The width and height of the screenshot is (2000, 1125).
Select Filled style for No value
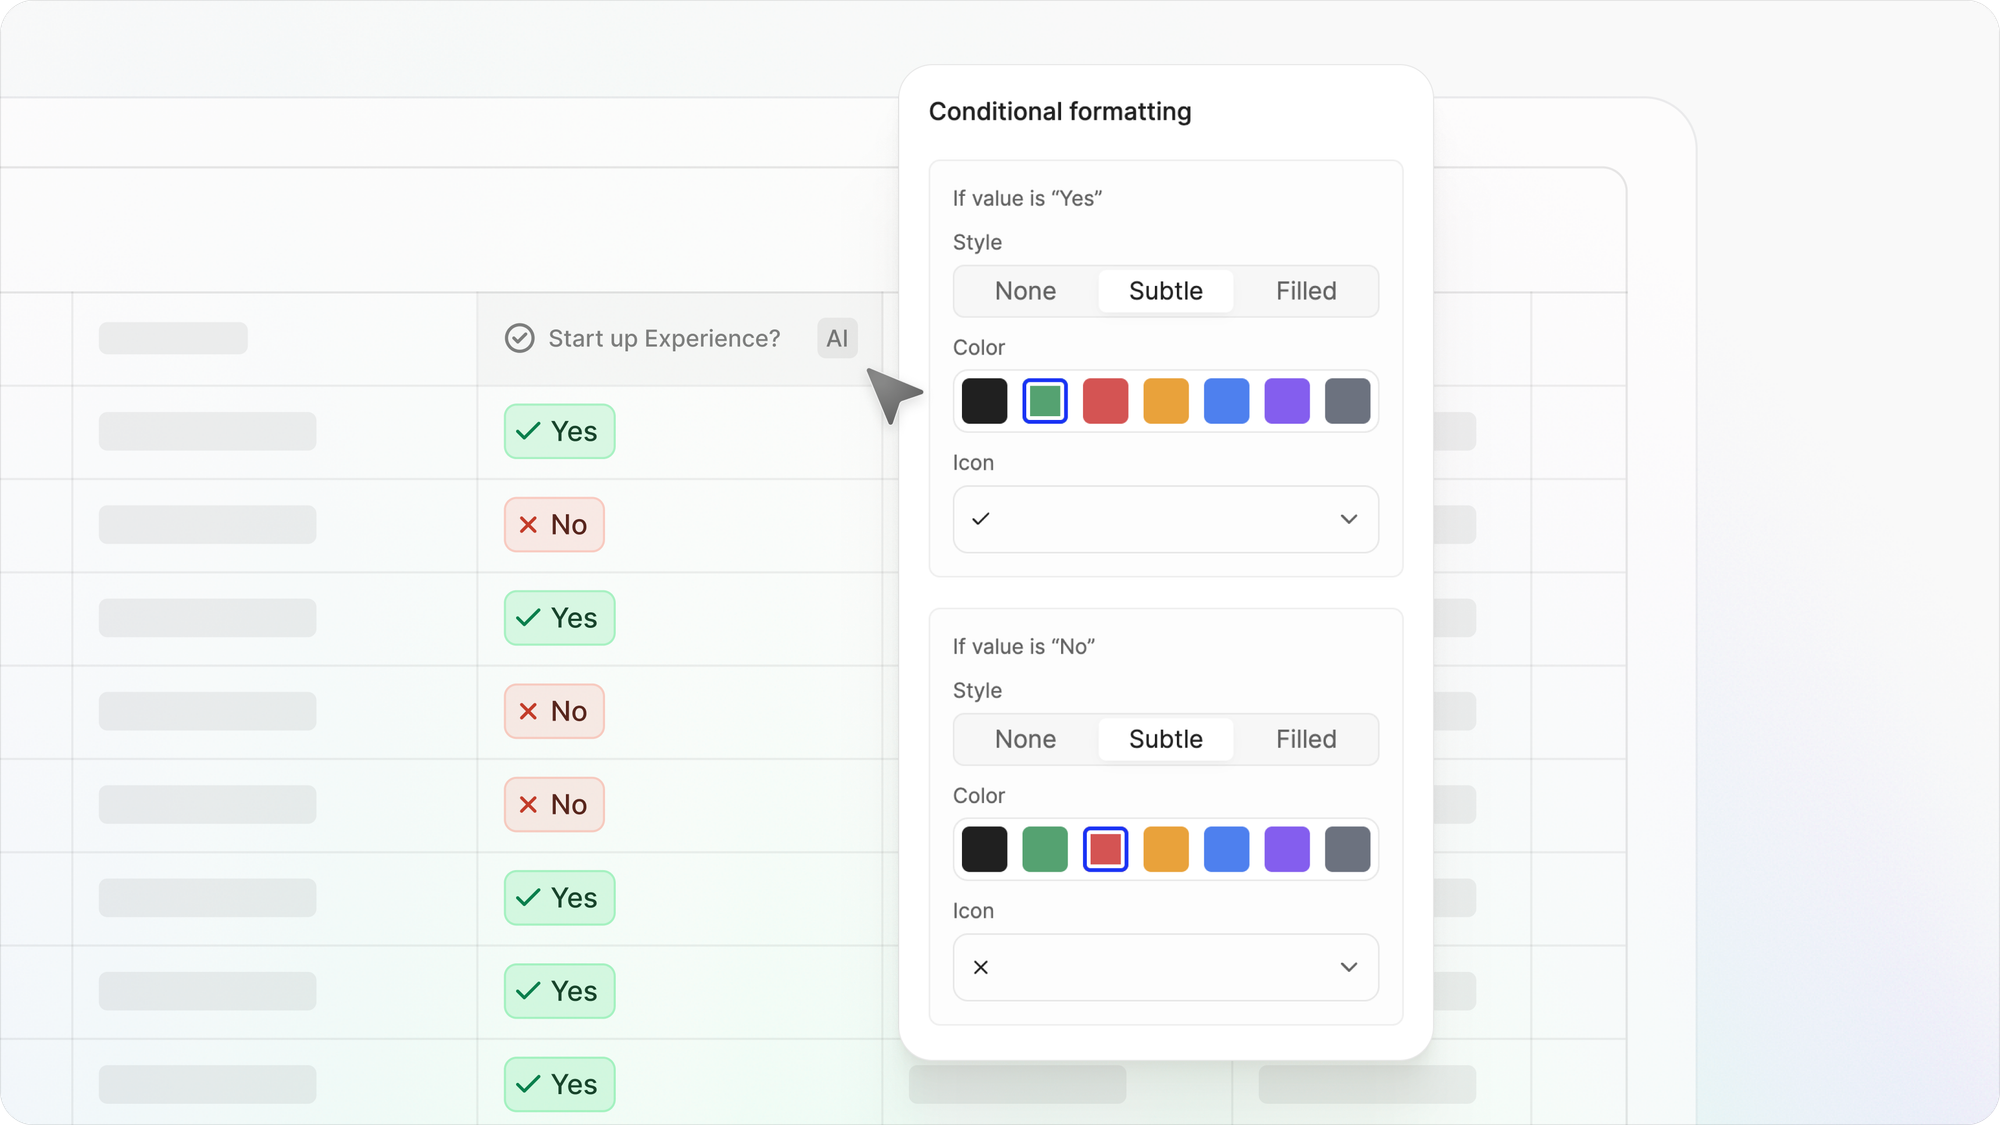tap(1305, 739)
